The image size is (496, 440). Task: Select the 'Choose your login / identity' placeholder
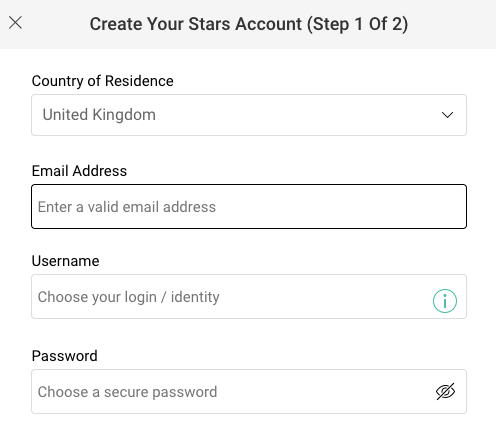tap(128, 297)
